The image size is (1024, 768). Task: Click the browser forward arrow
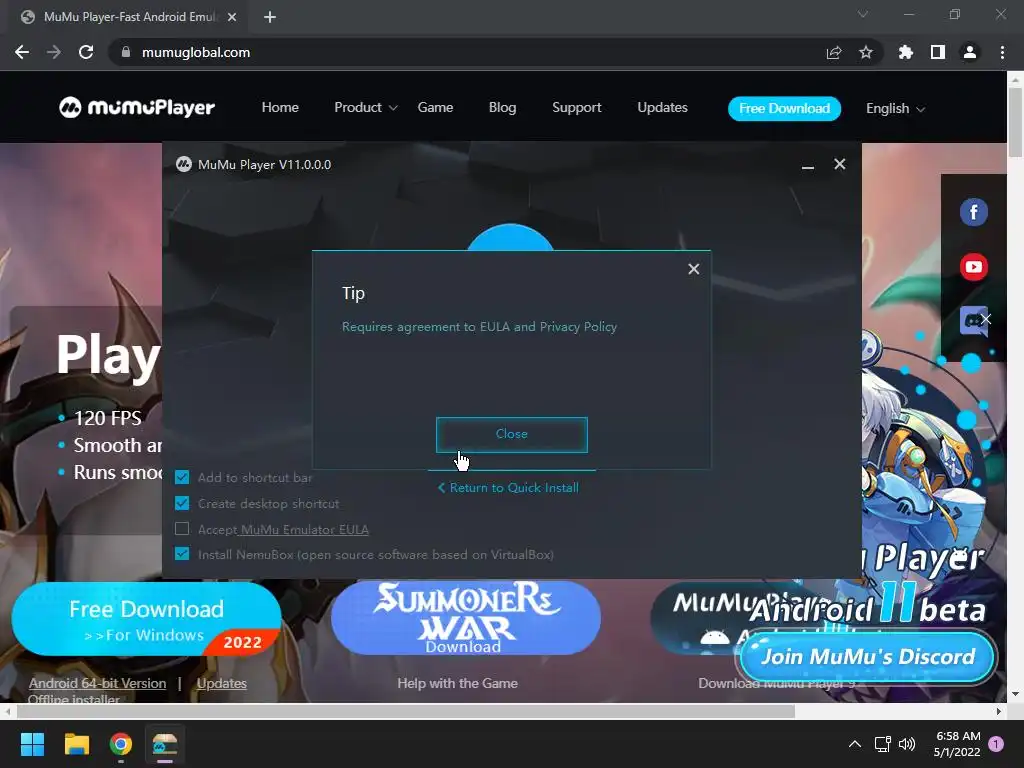coord(54,52)
